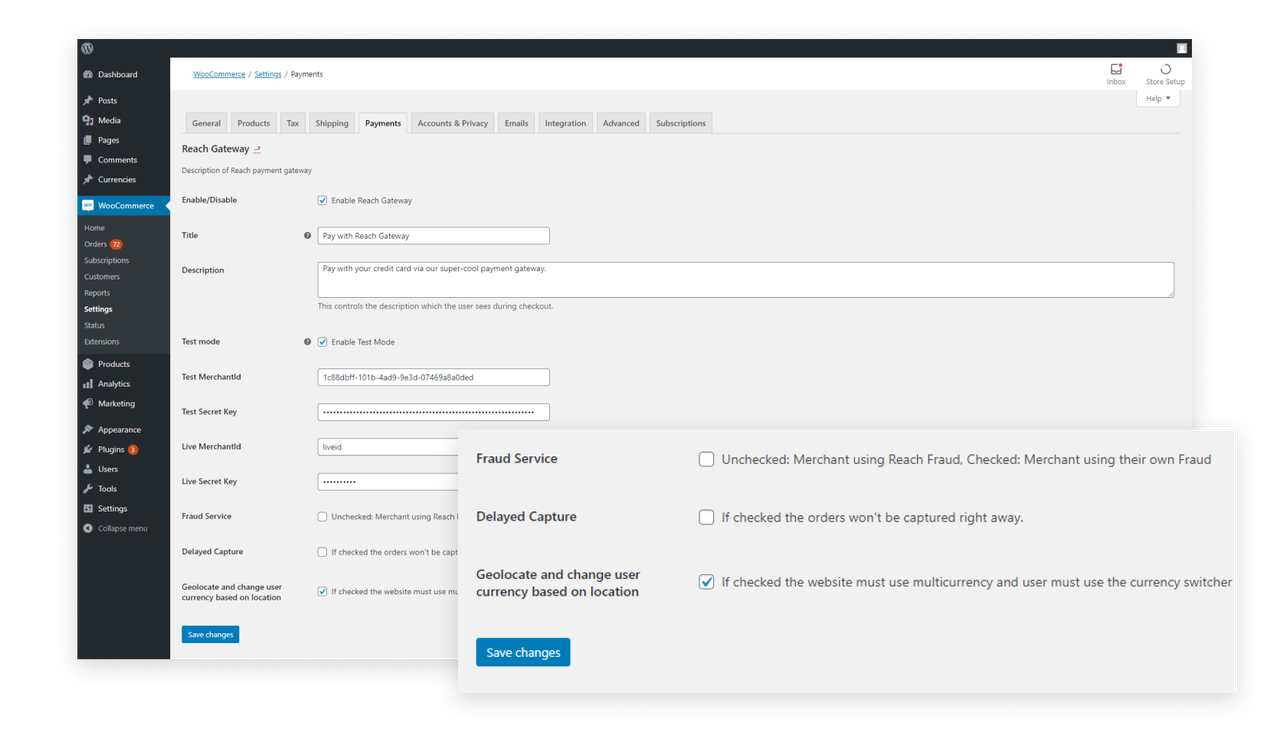Open Extensions submenu item
1280x732 pixels.
pyautogui.click(x=102, y=342)
